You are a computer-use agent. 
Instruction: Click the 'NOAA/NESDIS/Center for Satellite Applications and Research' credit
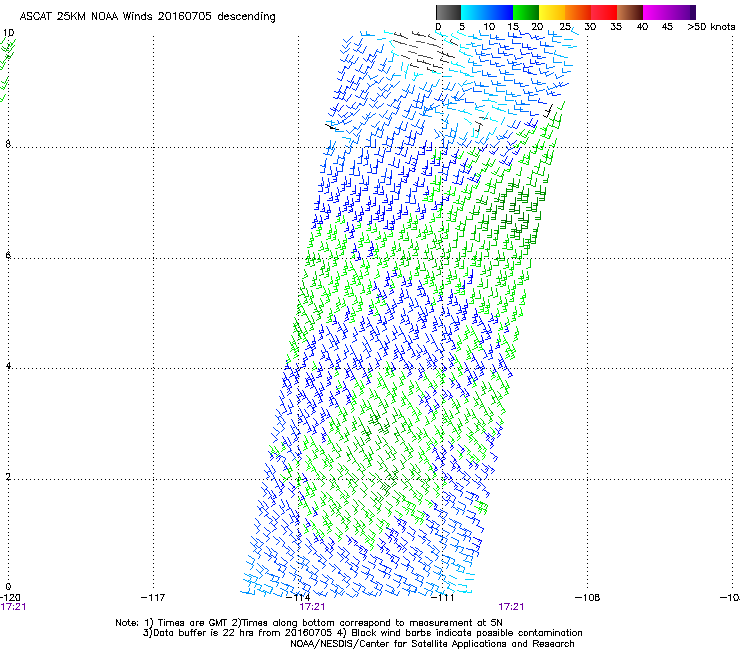[x=432, y=644]
